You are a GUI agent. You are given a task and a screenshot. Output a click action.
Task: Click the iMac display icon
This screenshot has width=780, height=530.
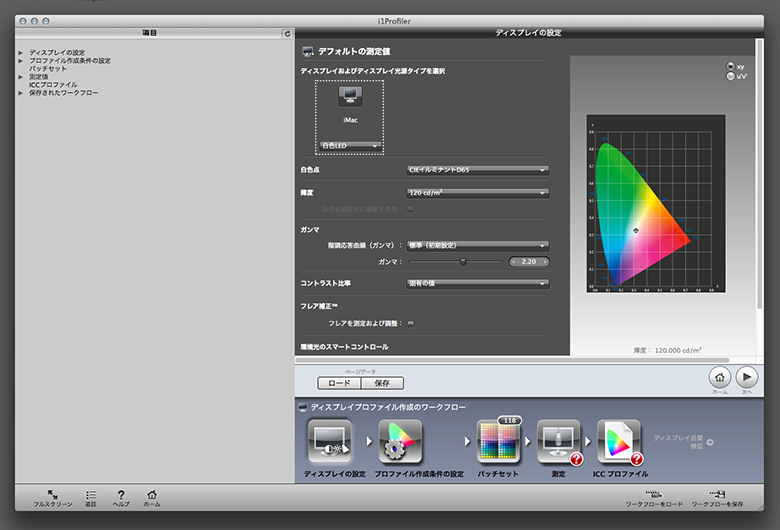click(350, 97)
